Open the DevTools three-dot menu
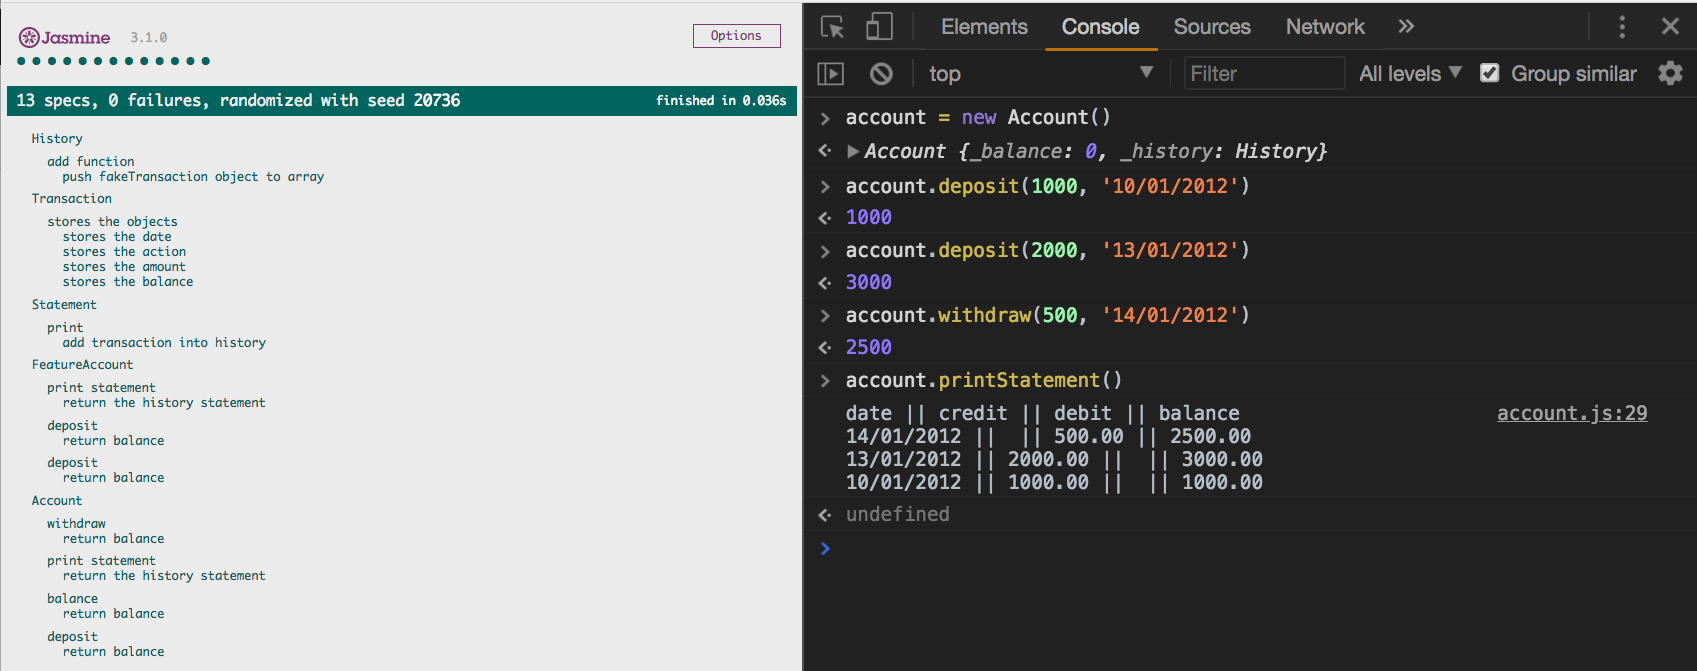Screen dimensions: 1697x671 (x=1622, y=27)
